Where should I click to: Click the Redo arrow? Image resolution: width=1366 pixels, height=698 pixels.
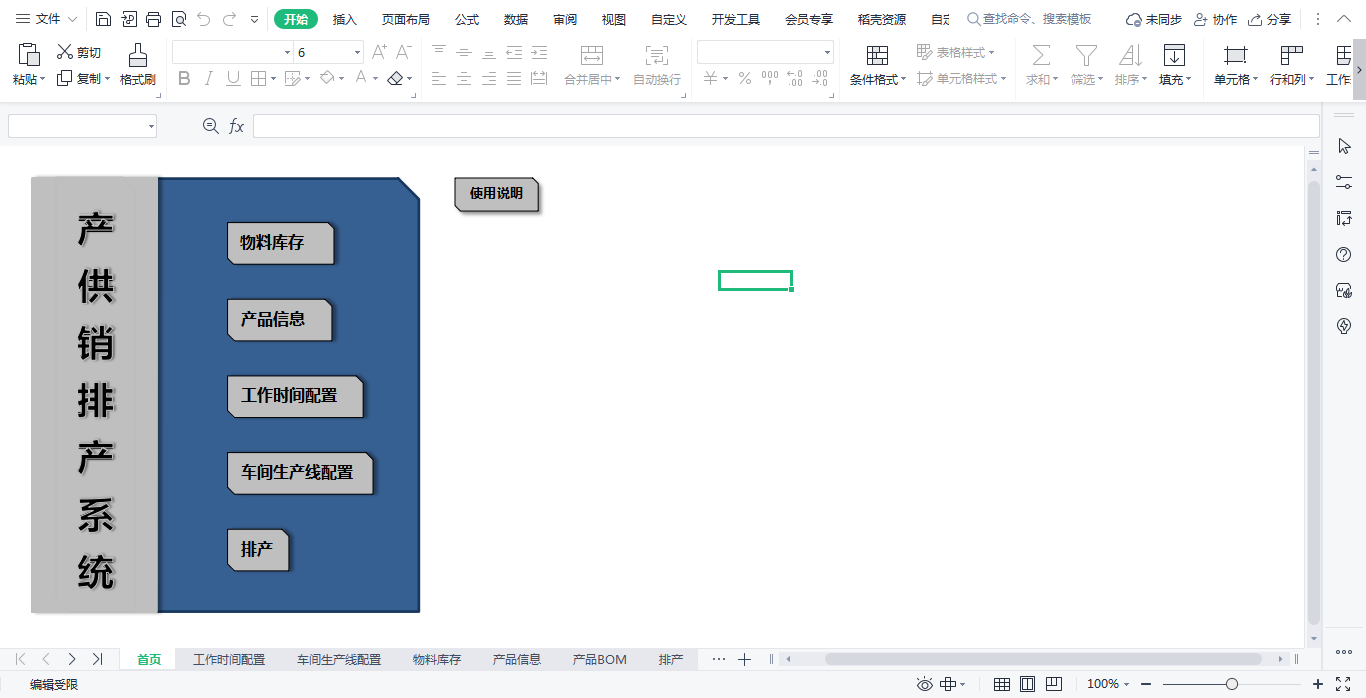[x=229, y=19]
